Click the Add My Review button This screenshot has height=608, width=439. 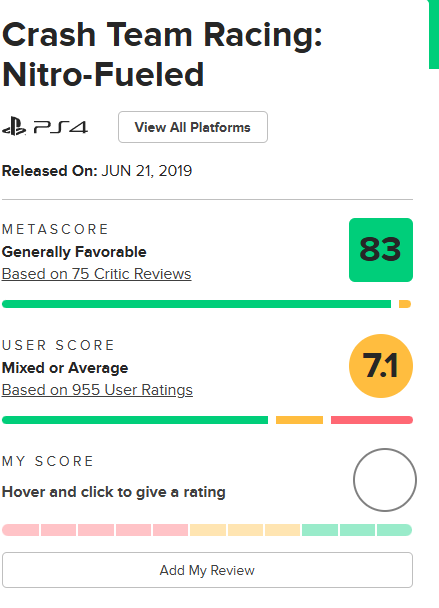coord(207,570)
